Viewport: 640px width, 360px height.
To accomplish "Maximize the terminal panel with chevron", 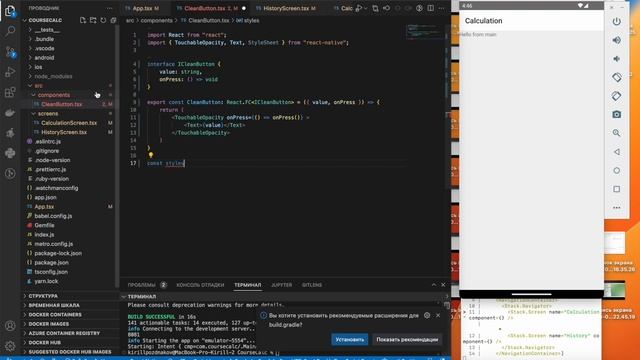I will (433, 284).
